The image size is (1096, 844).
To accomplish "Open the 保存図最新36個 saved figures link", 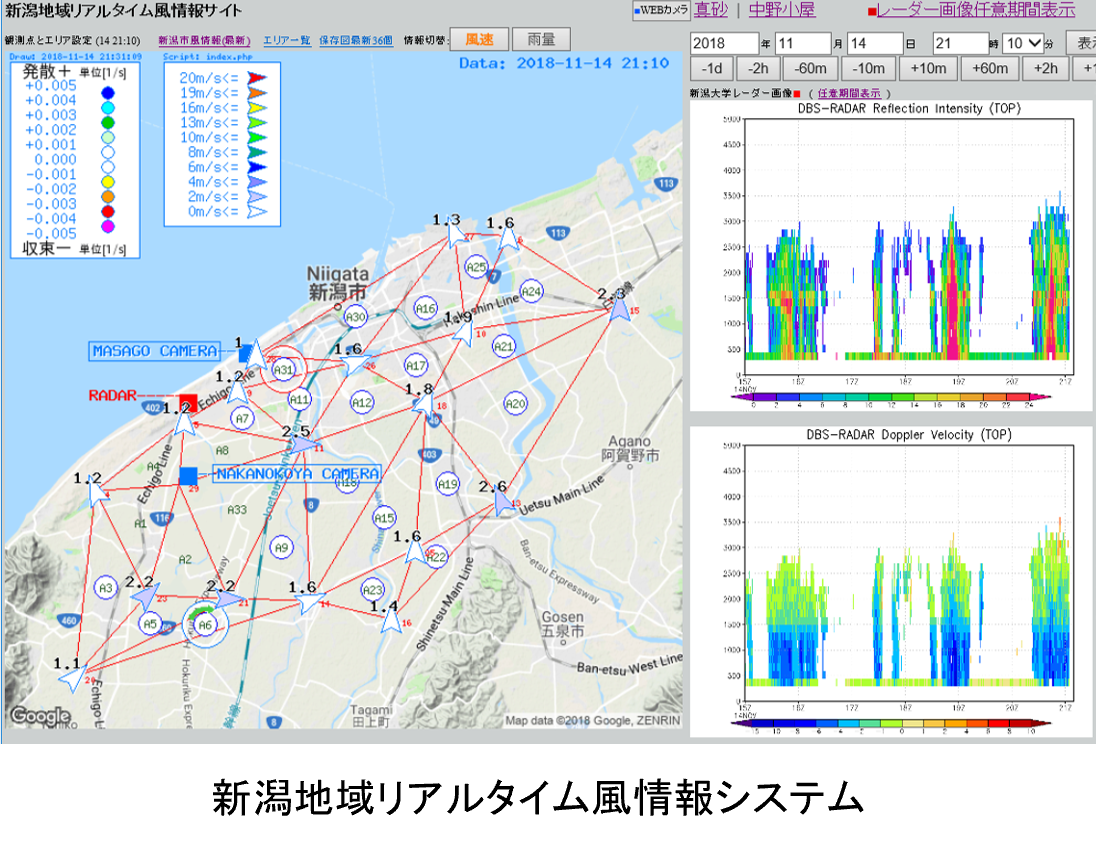I will click(356, 41).
